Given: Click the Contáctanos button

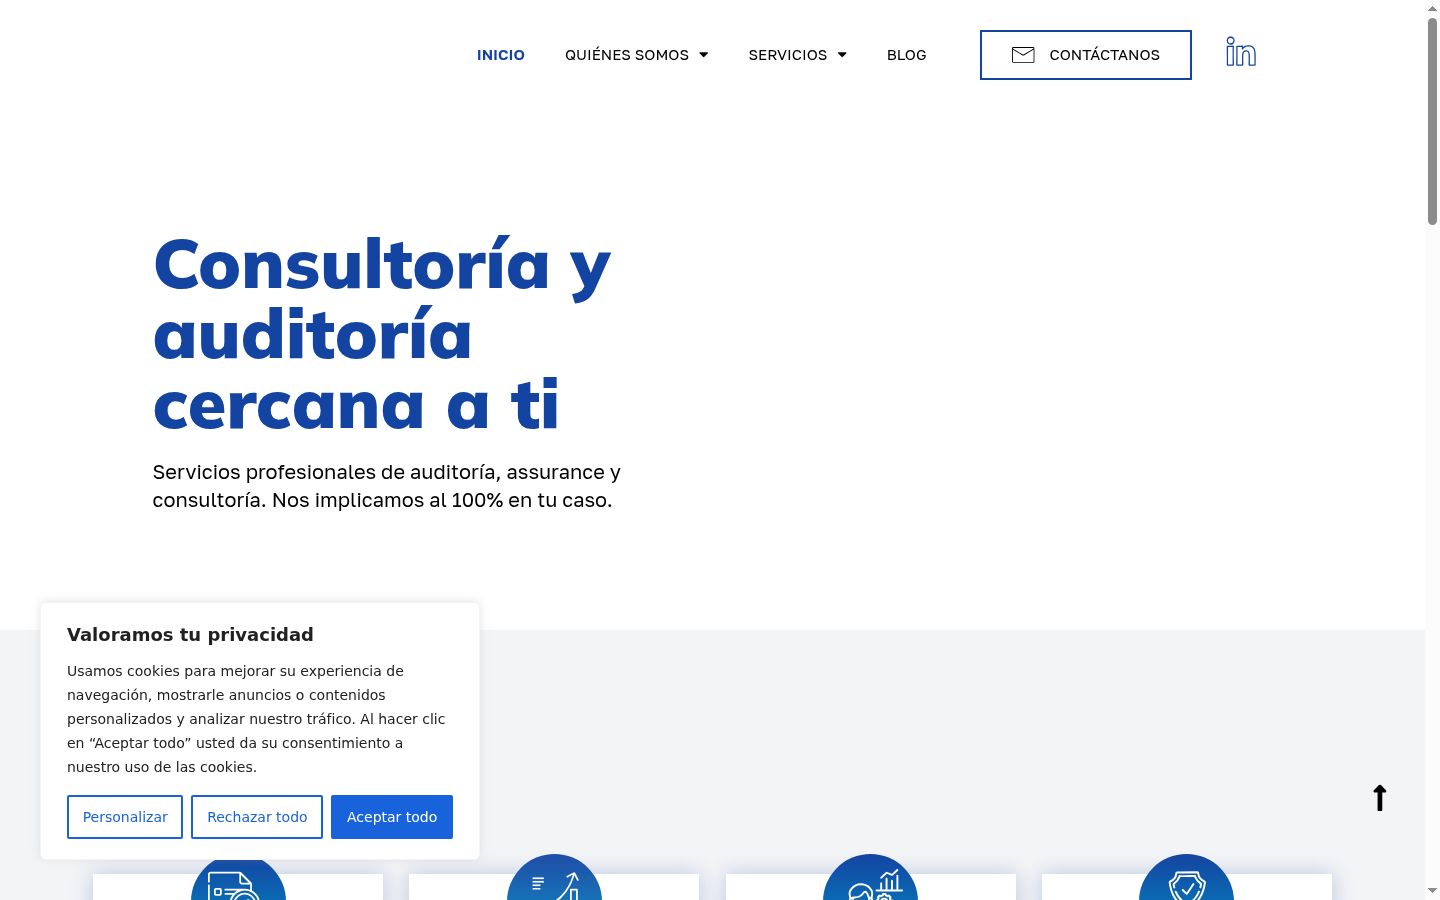Looking at the screenshot, I should coord(1086,55).
